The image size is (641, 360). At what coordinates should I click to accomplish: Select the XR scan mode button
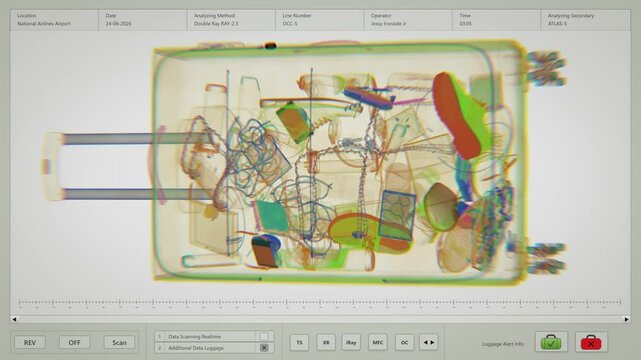click(326, 342)
